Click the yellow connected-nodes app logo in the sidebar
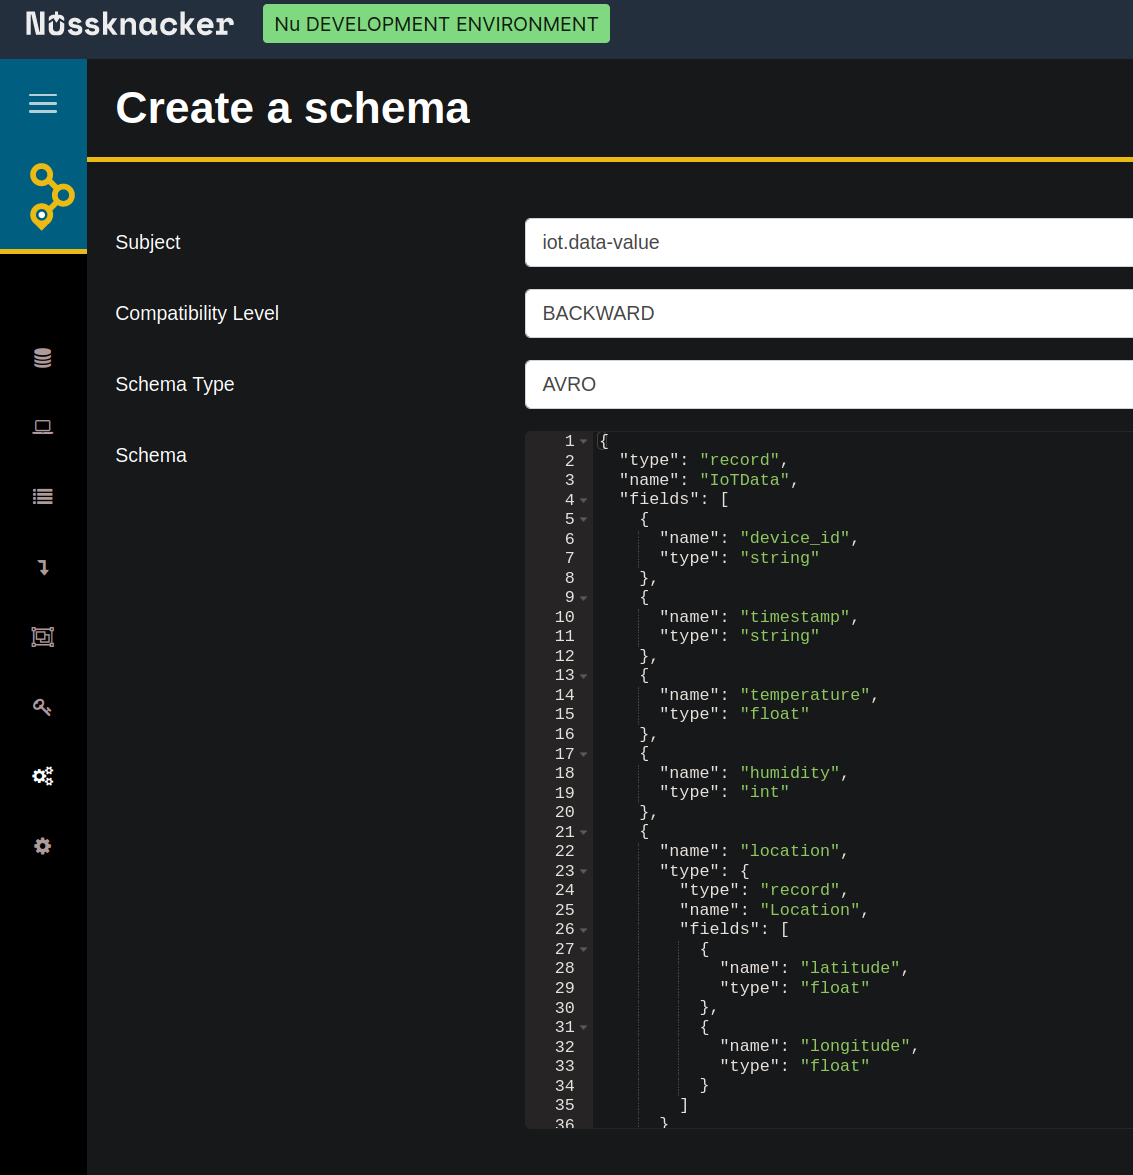 [x=52, y=196]
